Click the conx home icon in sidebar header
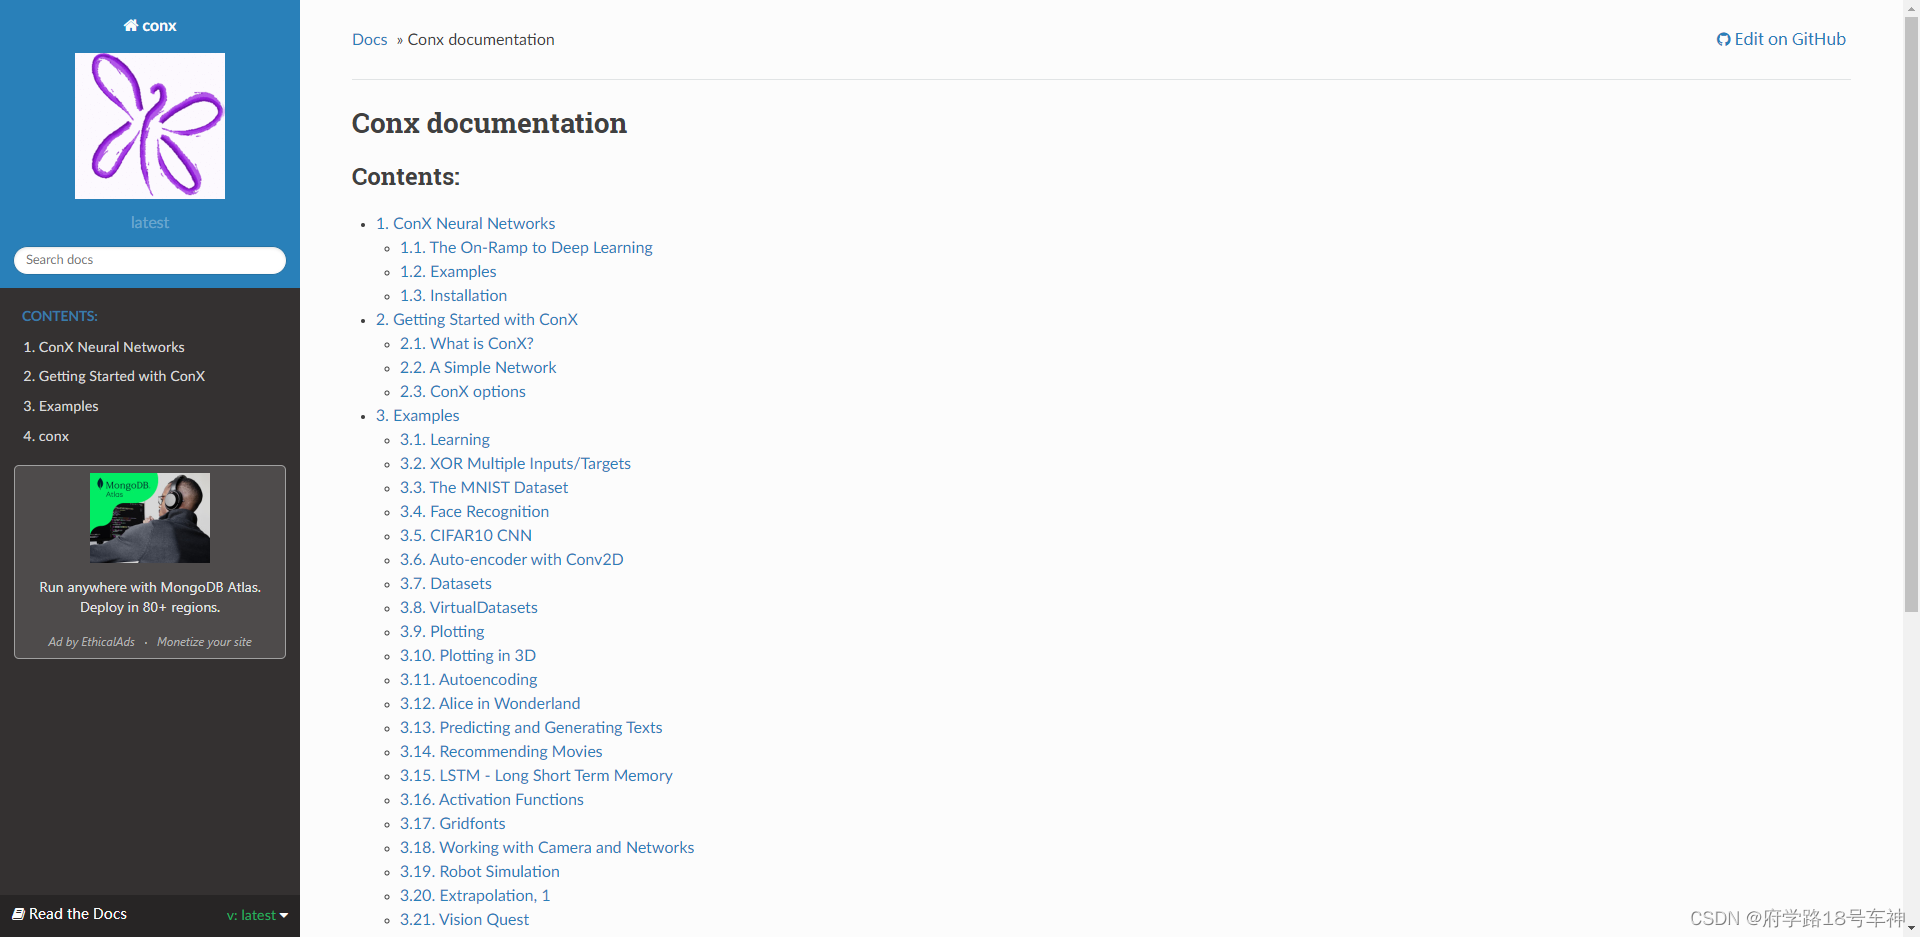Viewport: 1920px width, 937px height. click(131, 26)
